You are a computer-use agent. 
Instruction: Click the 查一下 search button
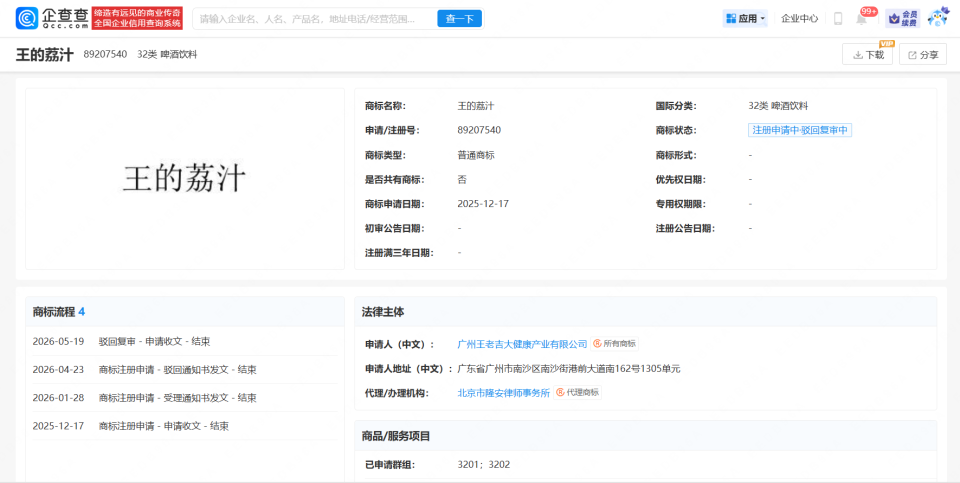click(459, 19)
